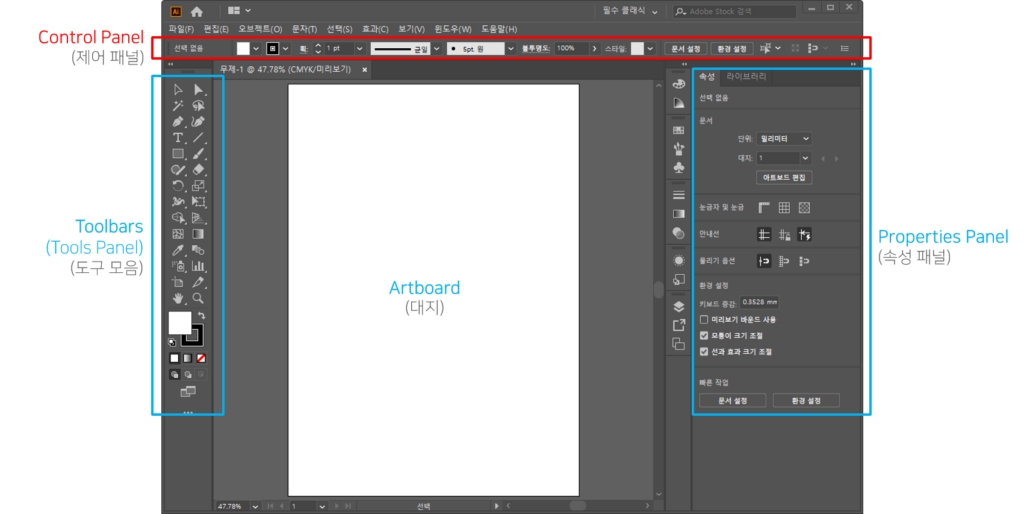The height and width of the screenshot is (514, 1024).
Task: Click 문서 설정 button in control panel
Action: coord(685,48)
